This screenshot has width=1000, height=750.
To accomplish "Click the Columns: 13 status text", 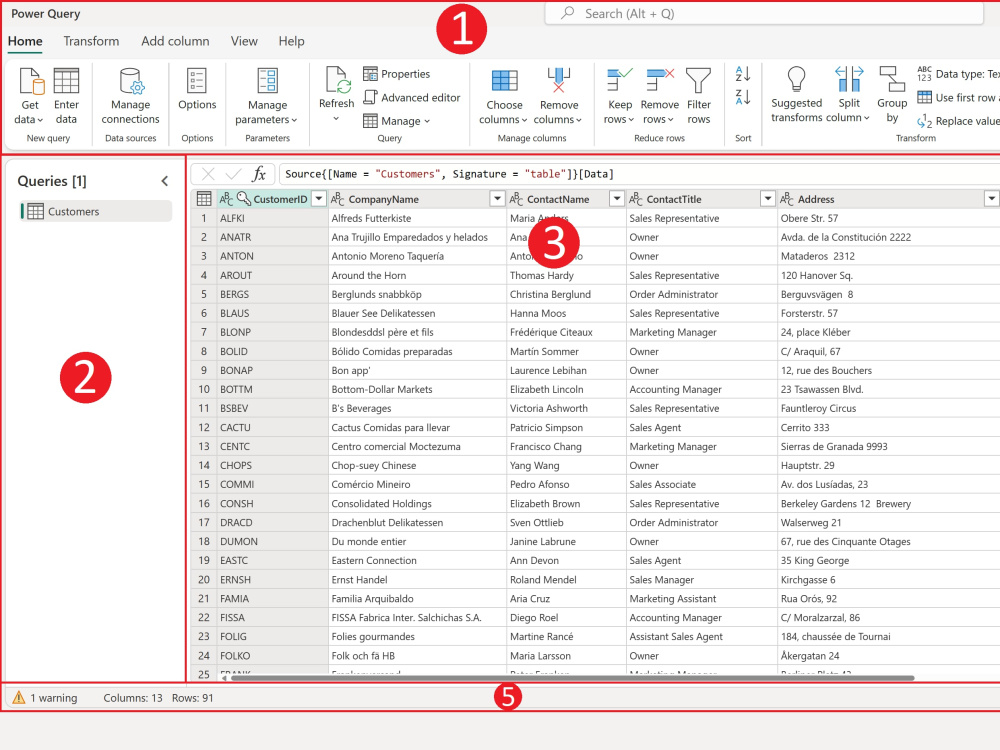I will (x=133, y=698).
